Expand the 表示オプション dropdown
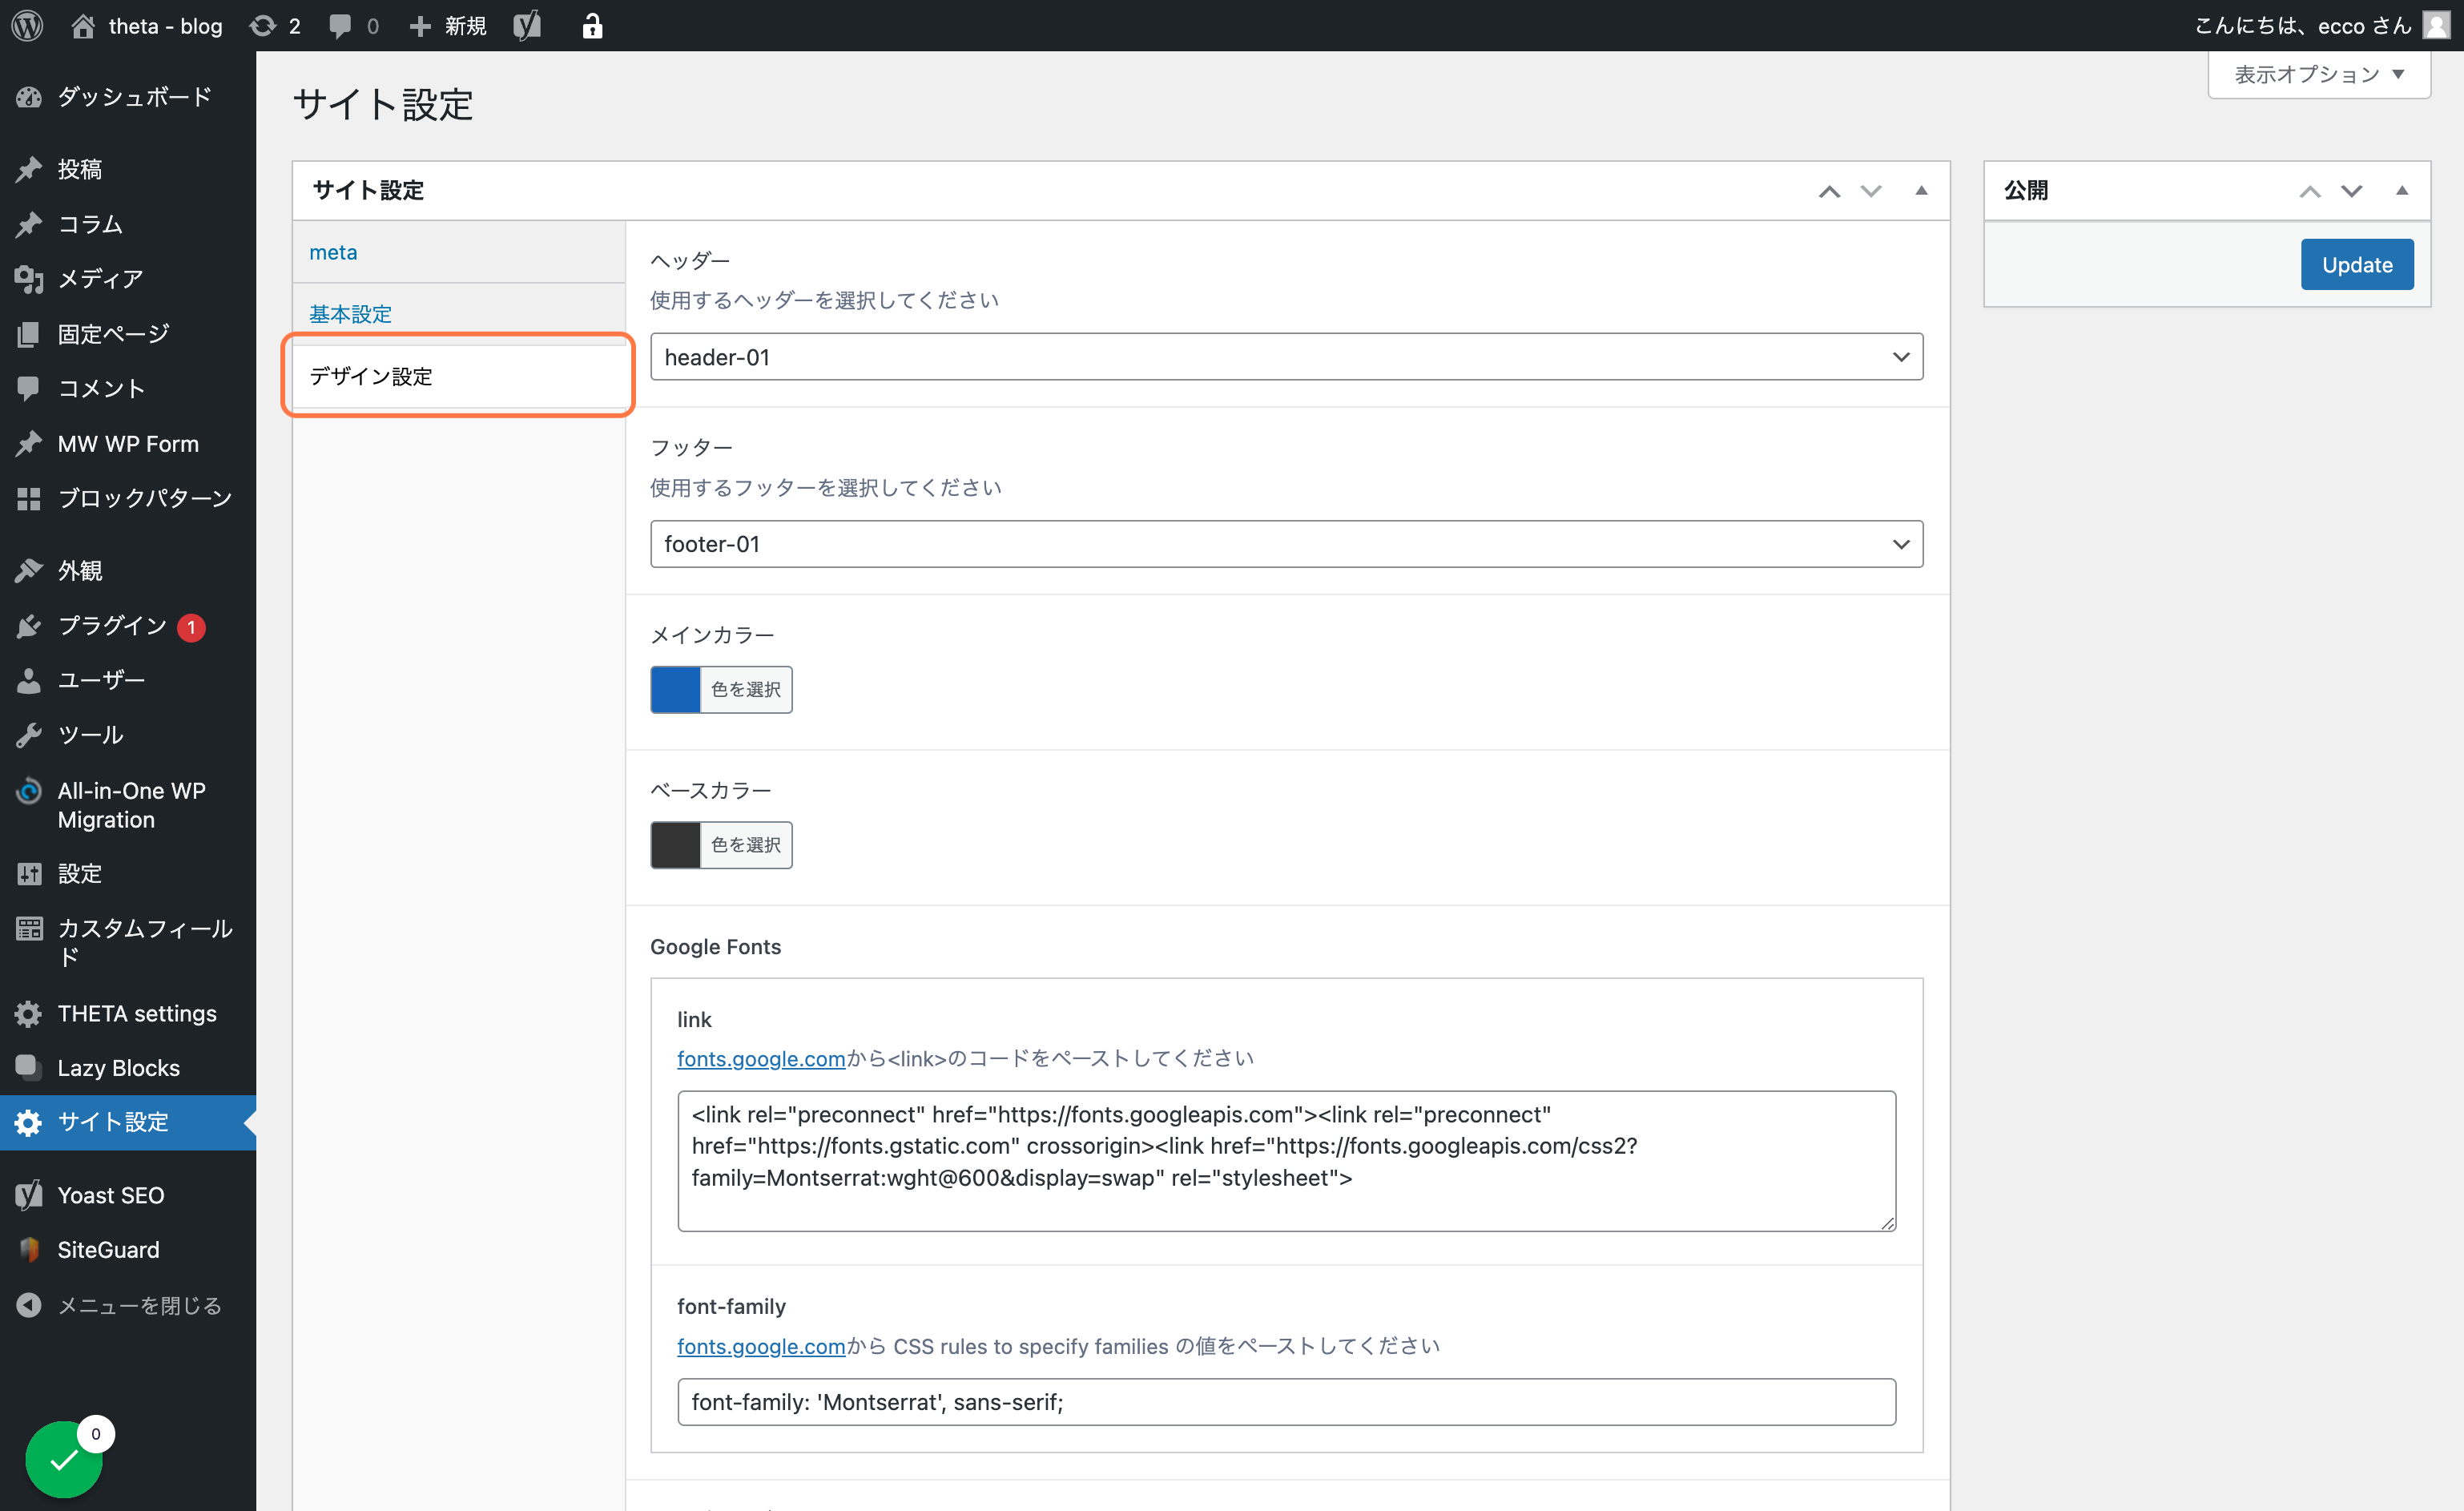Image resolution: width=2464 pixels, height=1511 pixels. tap(2318, 75)
